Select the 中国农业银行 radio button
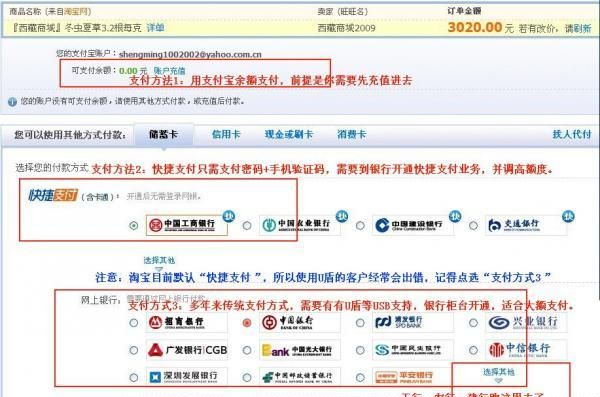This screenshot has width=600, height=397. (247, 225)
